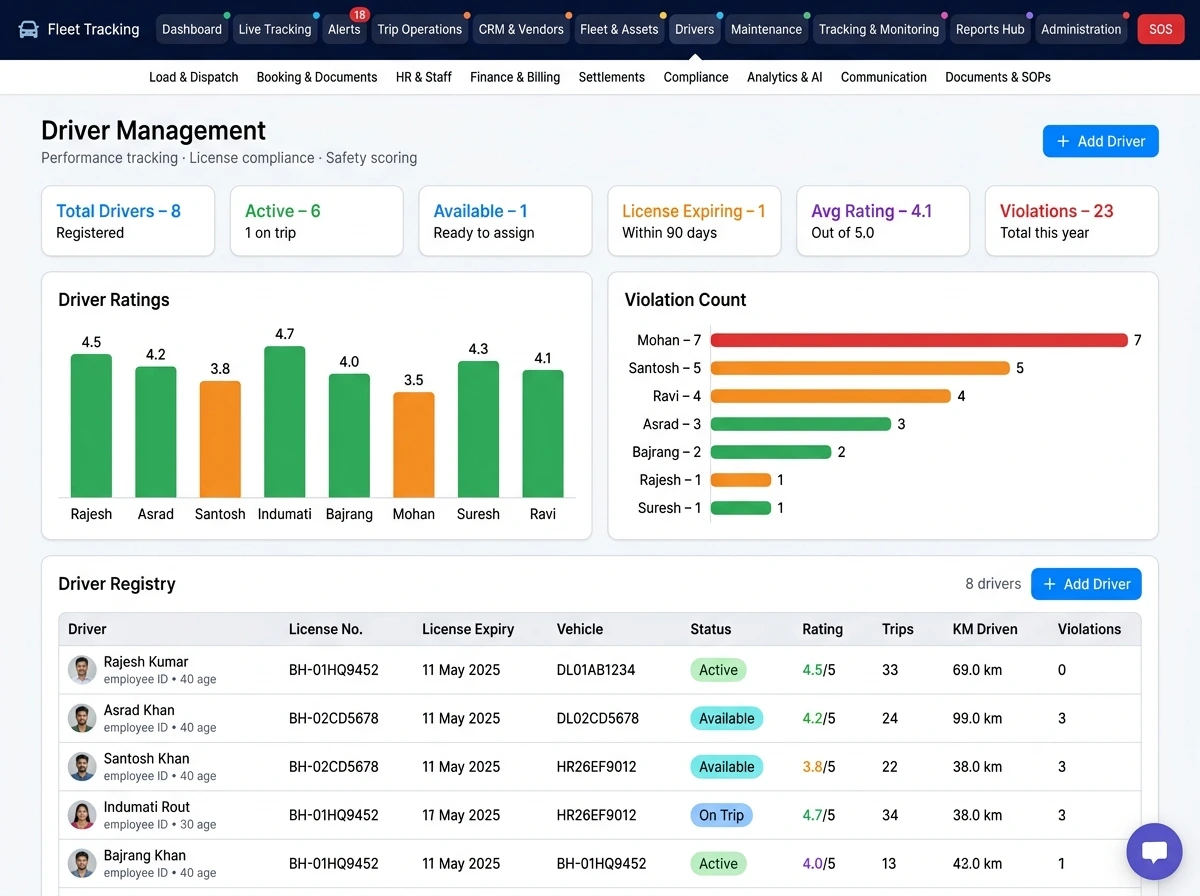1200x896 pixels.
Task: Open the Fleet & Assets nav tab
Action: (x=619, y=29)
